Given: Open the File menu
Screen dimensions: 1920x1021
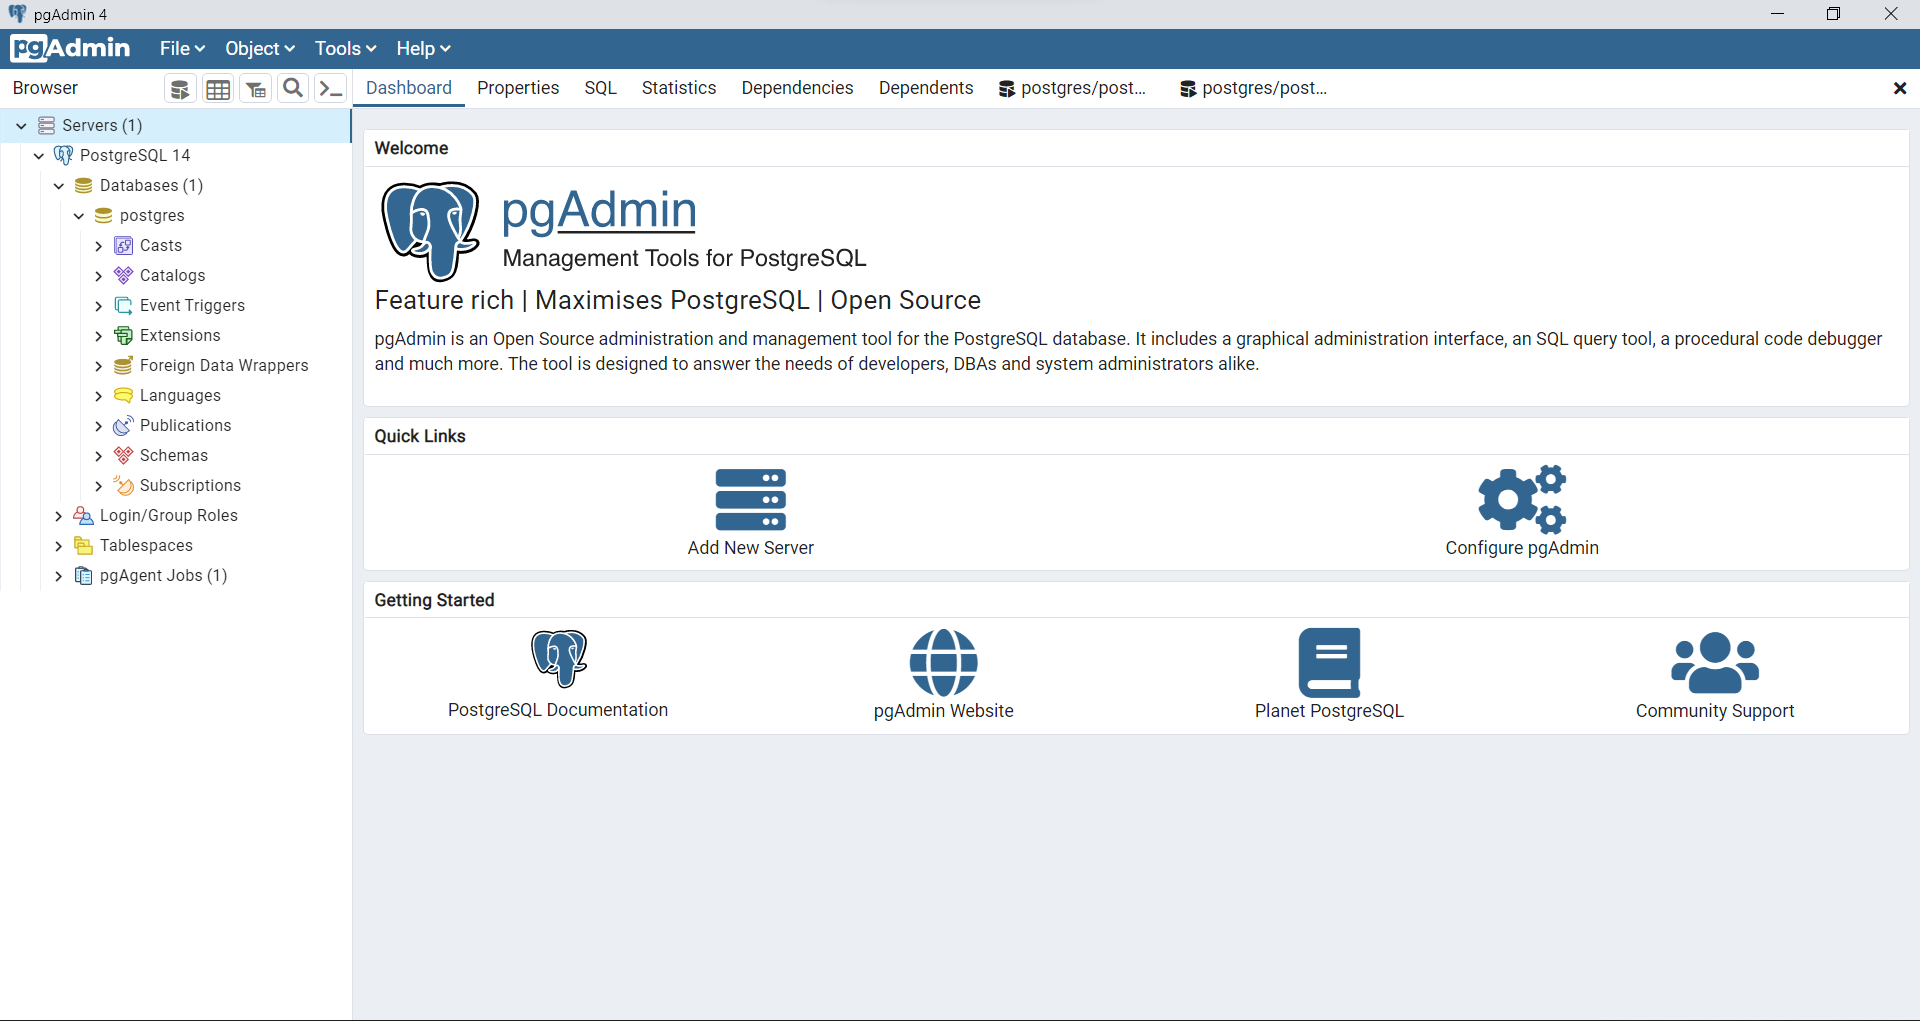Looking at the screenshot, I should click(182, 49).
